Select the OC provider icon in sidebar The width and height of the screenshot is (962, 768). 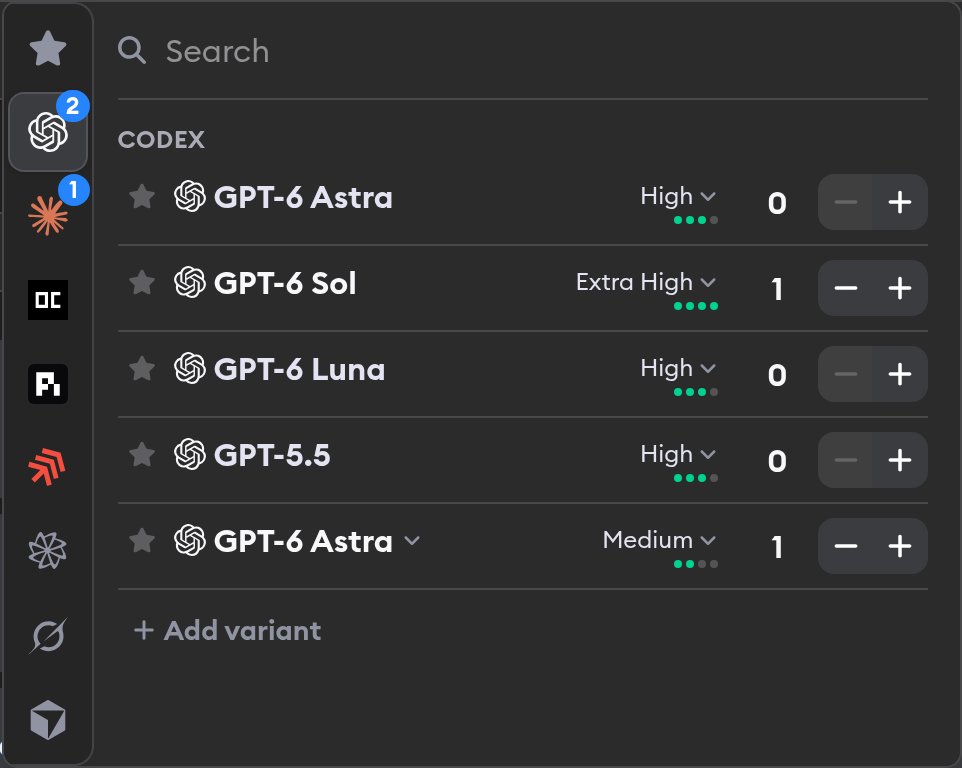pyautogui.click(x=48, y=300)
